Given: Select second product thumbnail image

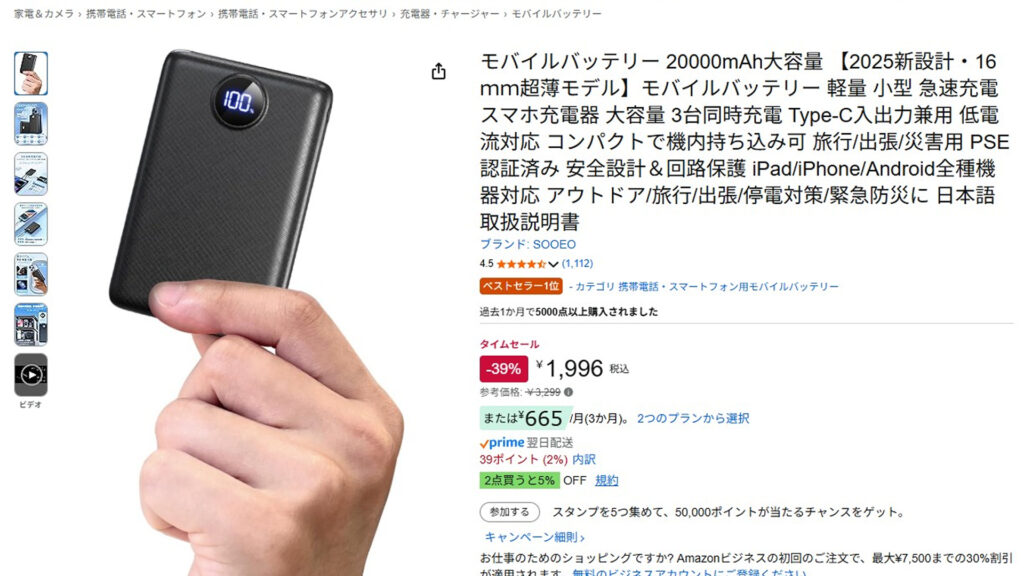Looking at the screenshot, I should [31, 123].
